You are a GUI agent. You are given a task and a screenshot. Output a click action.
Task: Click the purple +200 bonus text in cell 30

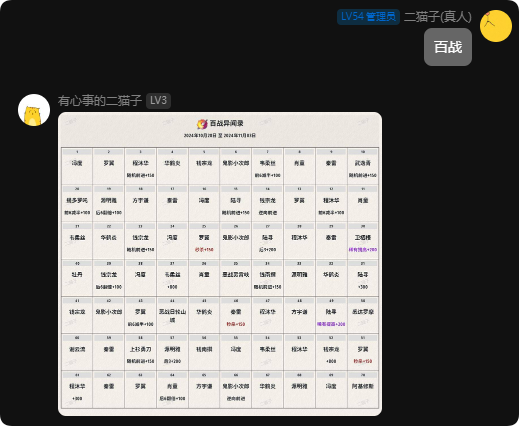(x=363, y=249)
